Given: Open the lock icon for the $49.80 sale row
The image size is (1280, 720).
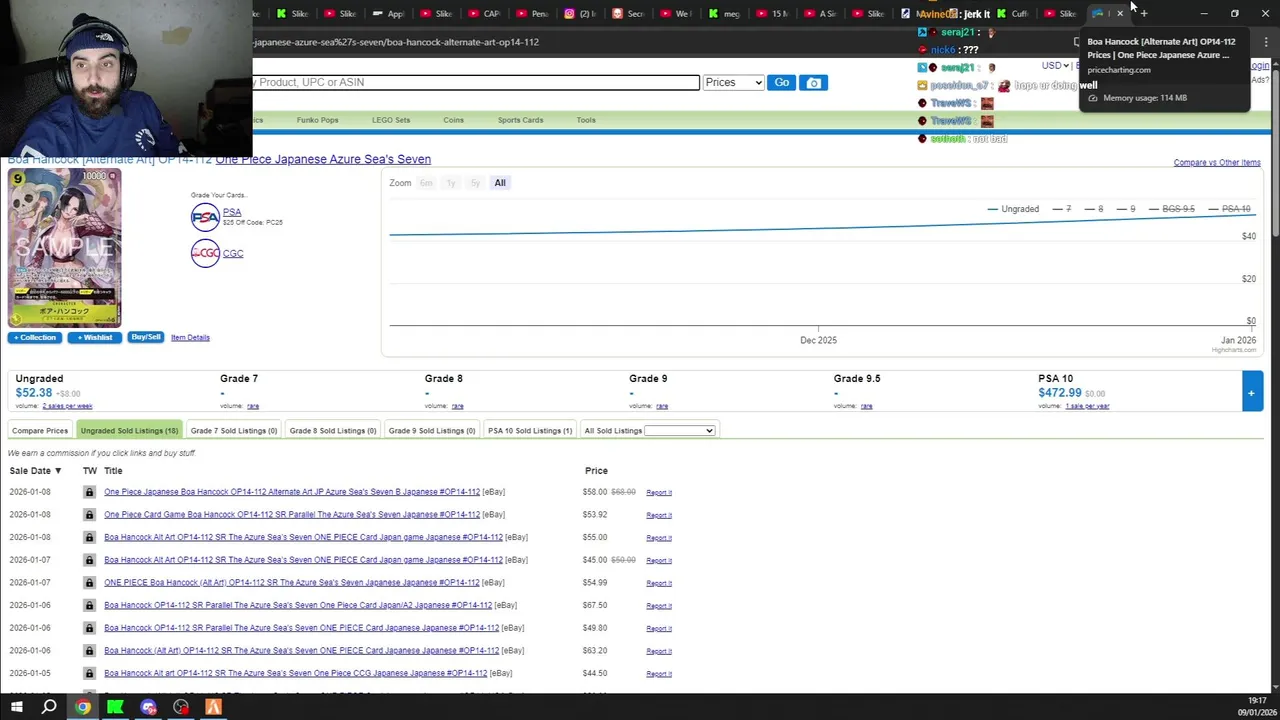Looking at the screenshot, I should click(89, 628).
